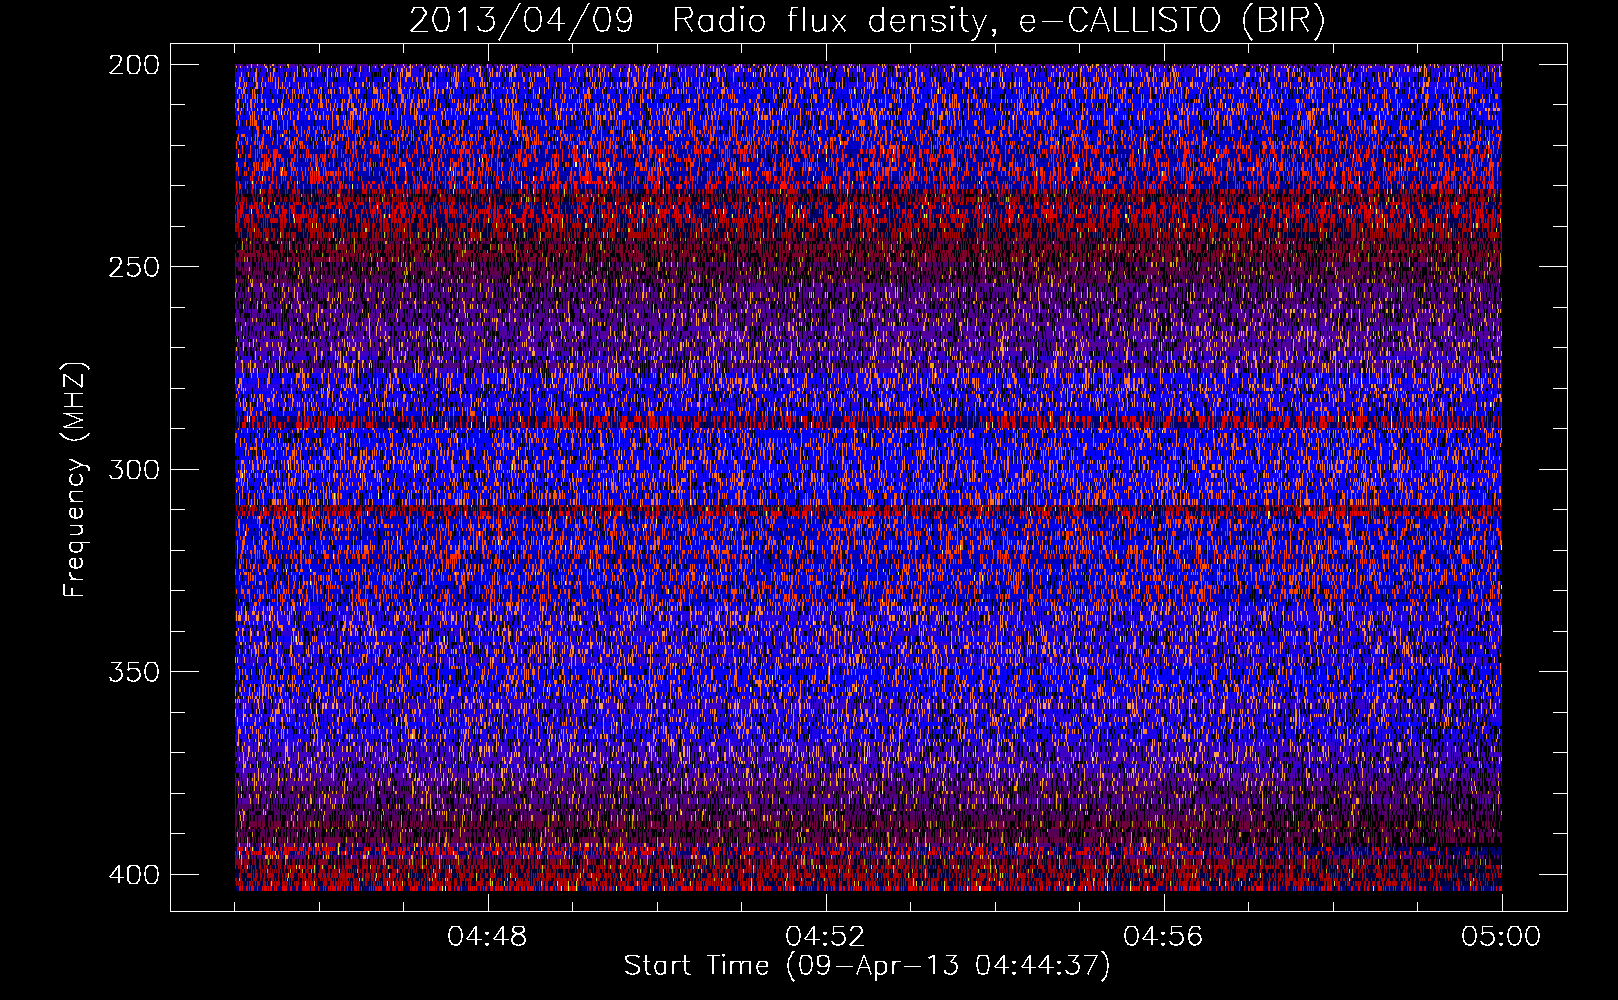This screenshot has height=1000, width=1618.
Task: Click the 04:56 time tick label
Action: [x=1163, y=937]
